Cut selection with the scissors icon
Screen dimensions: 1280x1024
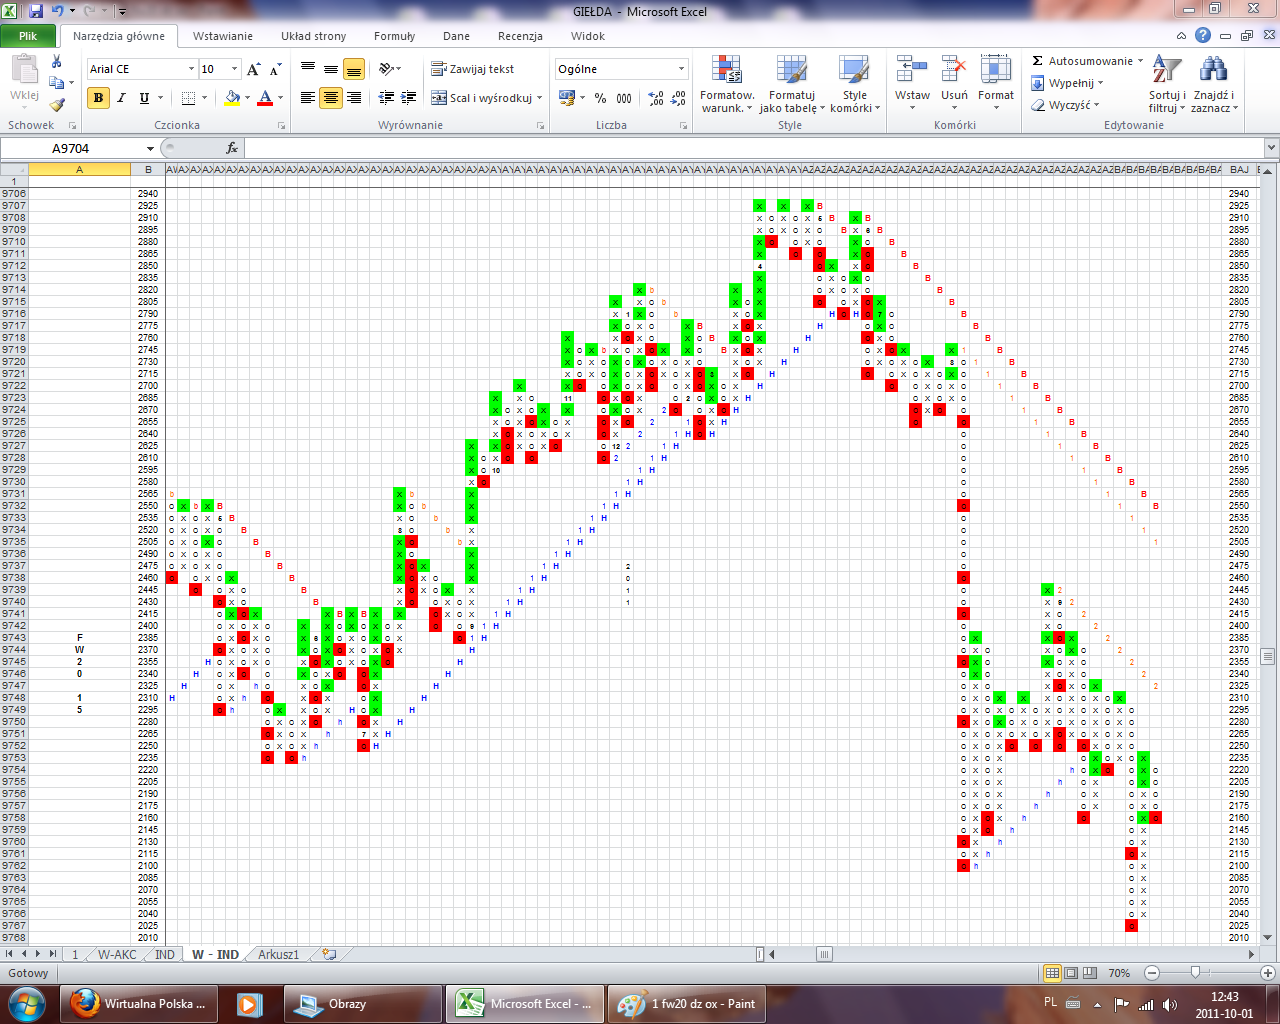57,62
